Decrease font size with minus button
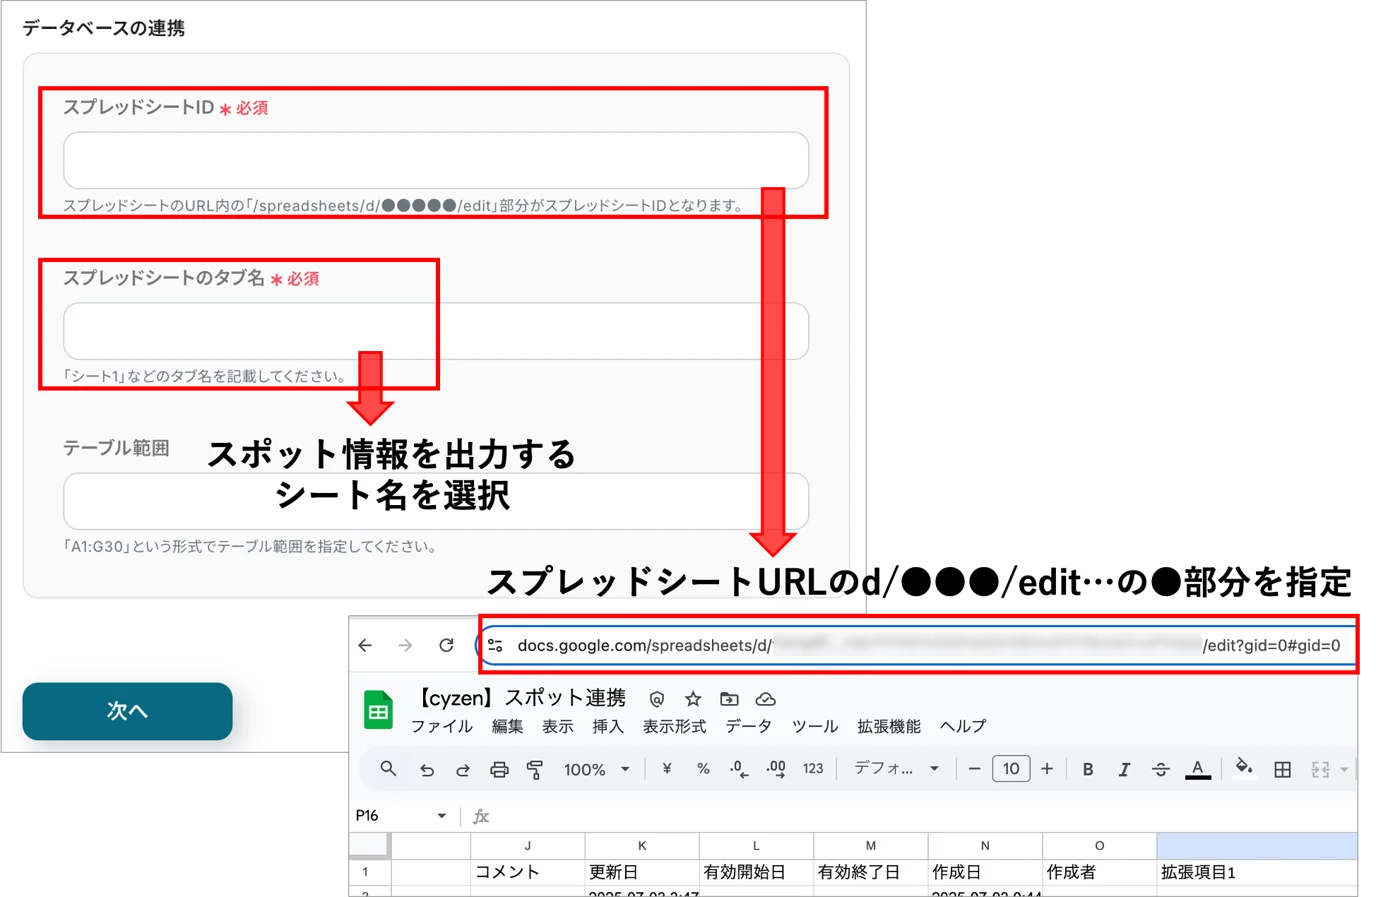 coord(974,769)
